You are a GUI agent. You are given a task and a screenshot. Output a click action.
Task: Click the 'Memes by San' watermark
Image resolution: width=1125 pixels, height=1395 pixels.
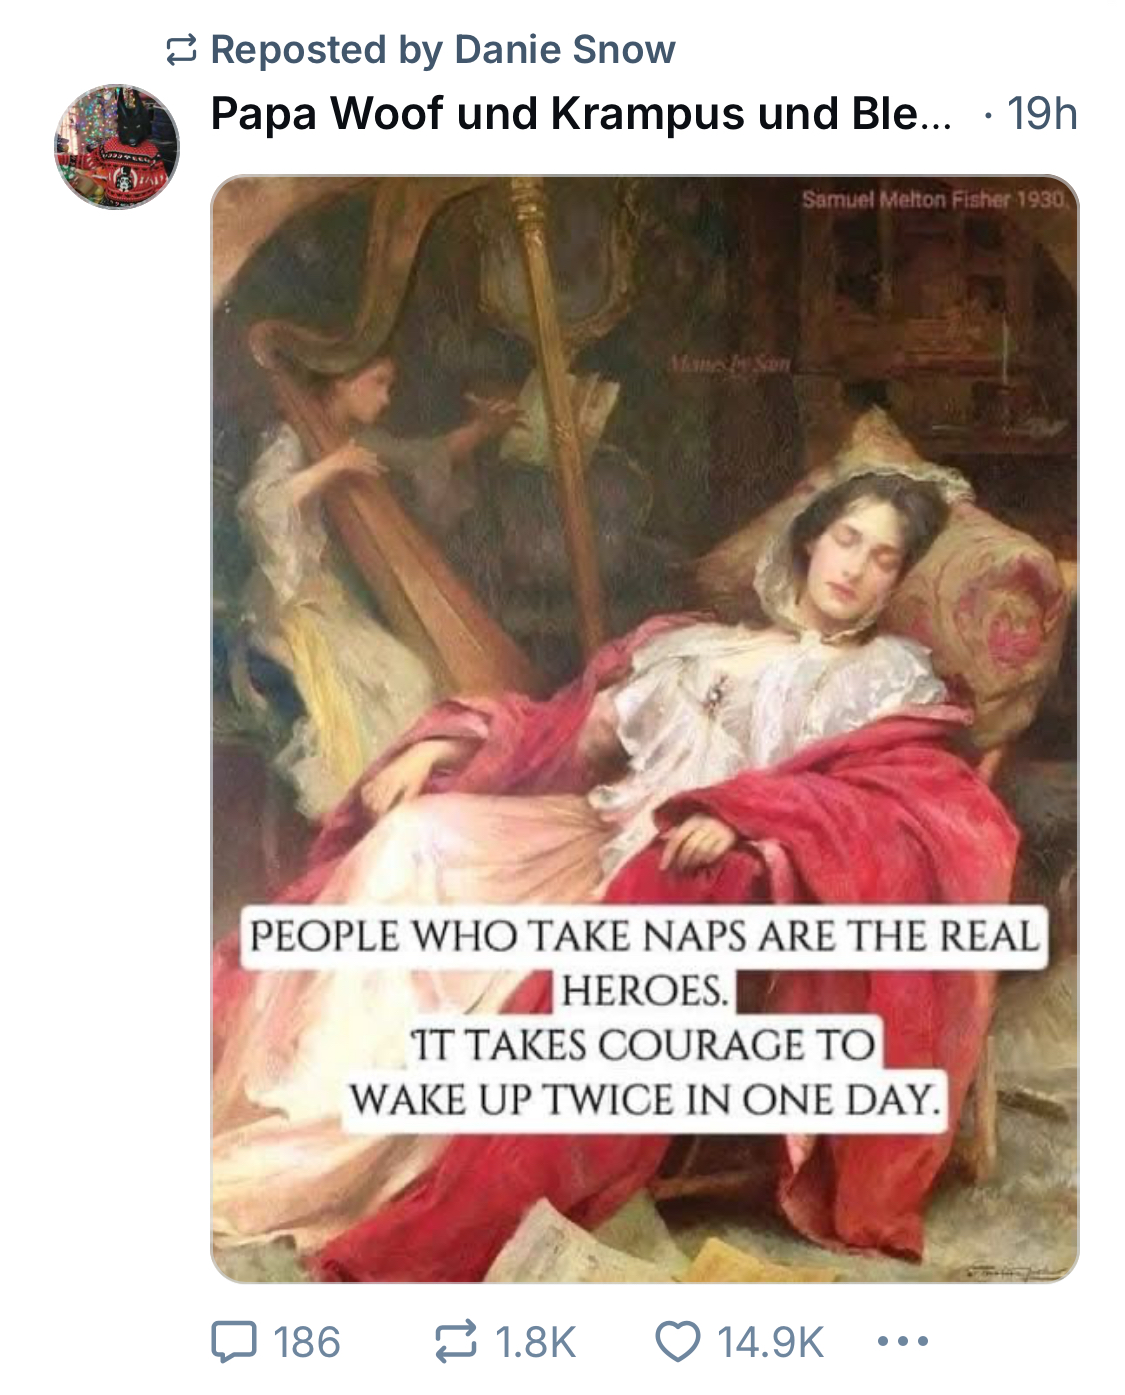[x=730, y=366]
